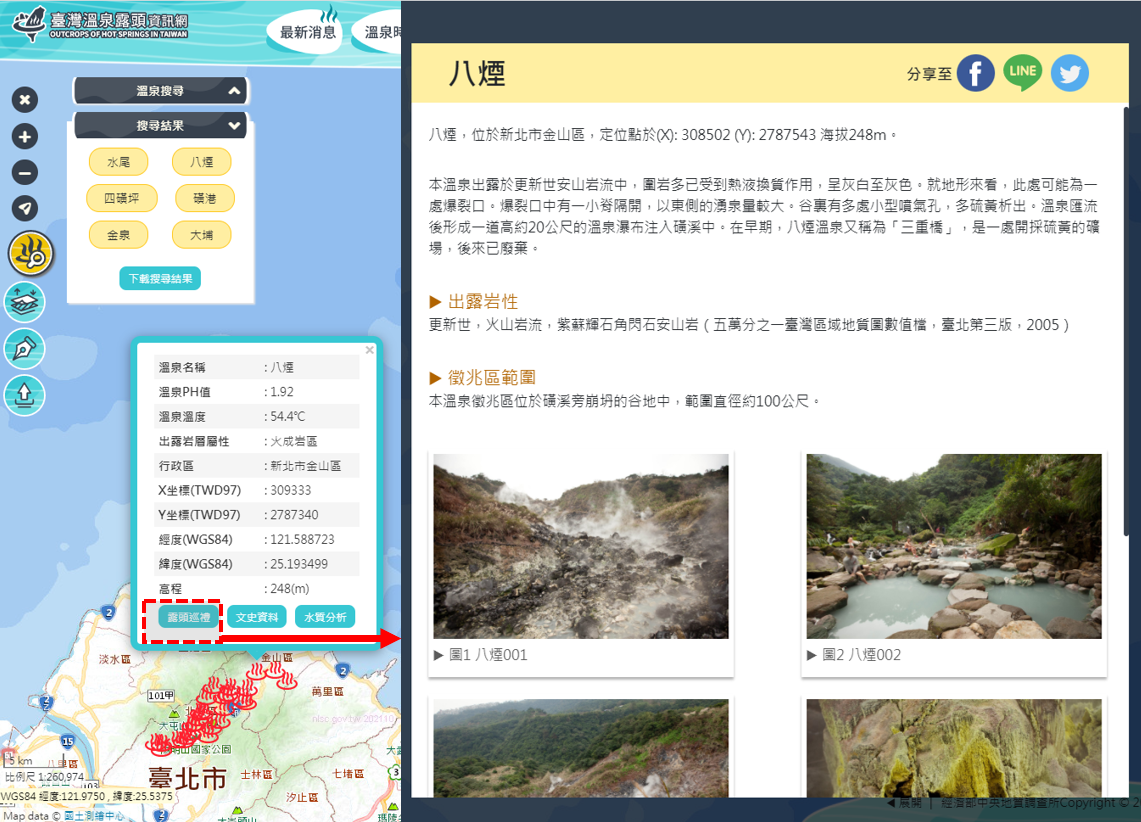The height and width of the screenshot is (822, 1141).
Task: Locate my position with the arrow icon
Action: click(25, 209)
